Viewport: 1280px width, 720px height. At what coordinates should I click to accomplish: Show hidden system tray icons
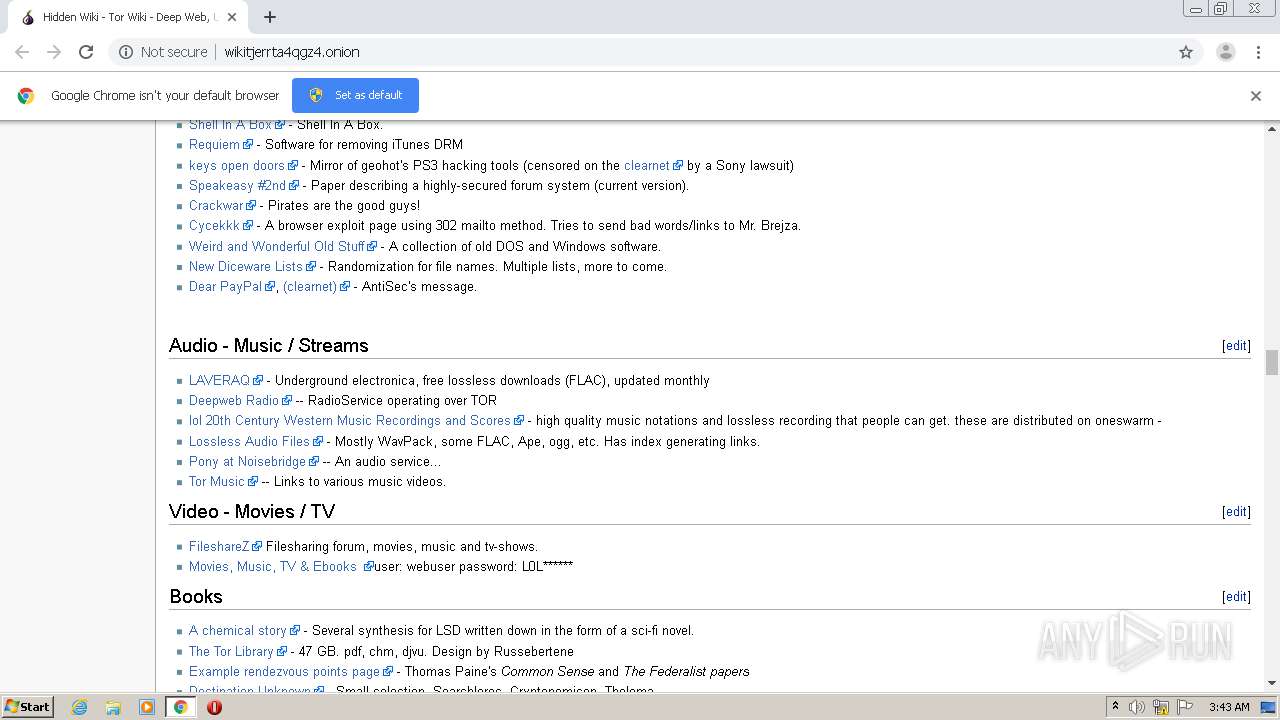[x=1115, y=707]
